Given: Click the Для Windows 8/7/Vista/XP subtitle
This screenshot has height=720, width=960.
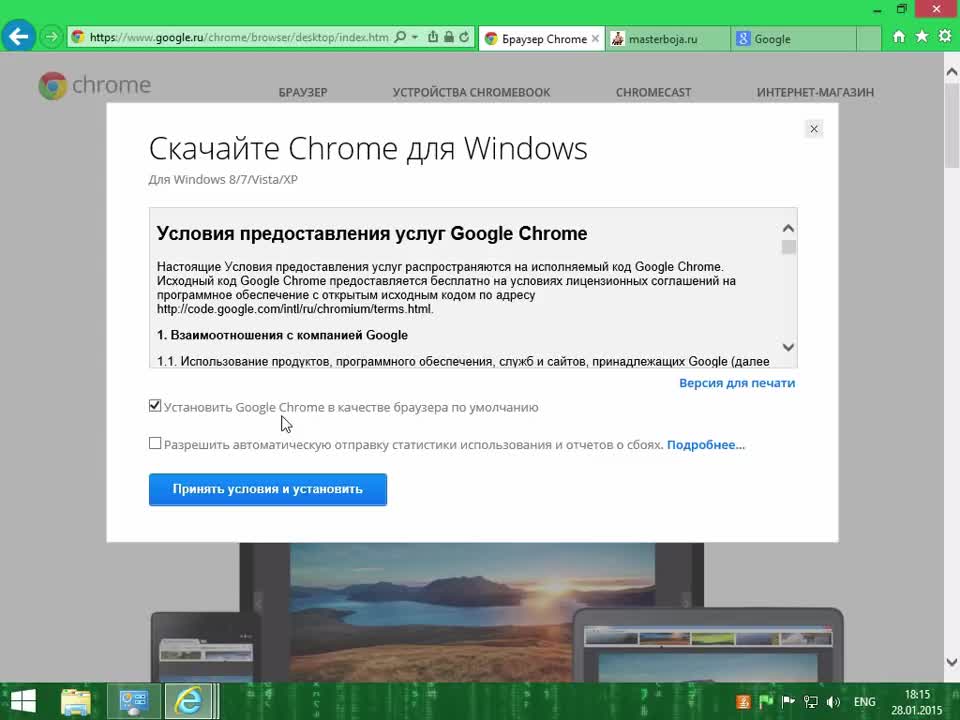Looking at the screenshot, I should point(223,180).
